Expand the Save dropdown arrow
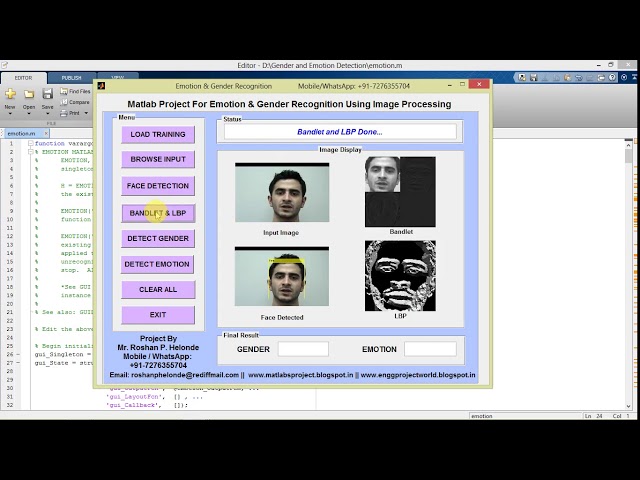640x480 pixels. pyautogui.click(x=47, y=114)
